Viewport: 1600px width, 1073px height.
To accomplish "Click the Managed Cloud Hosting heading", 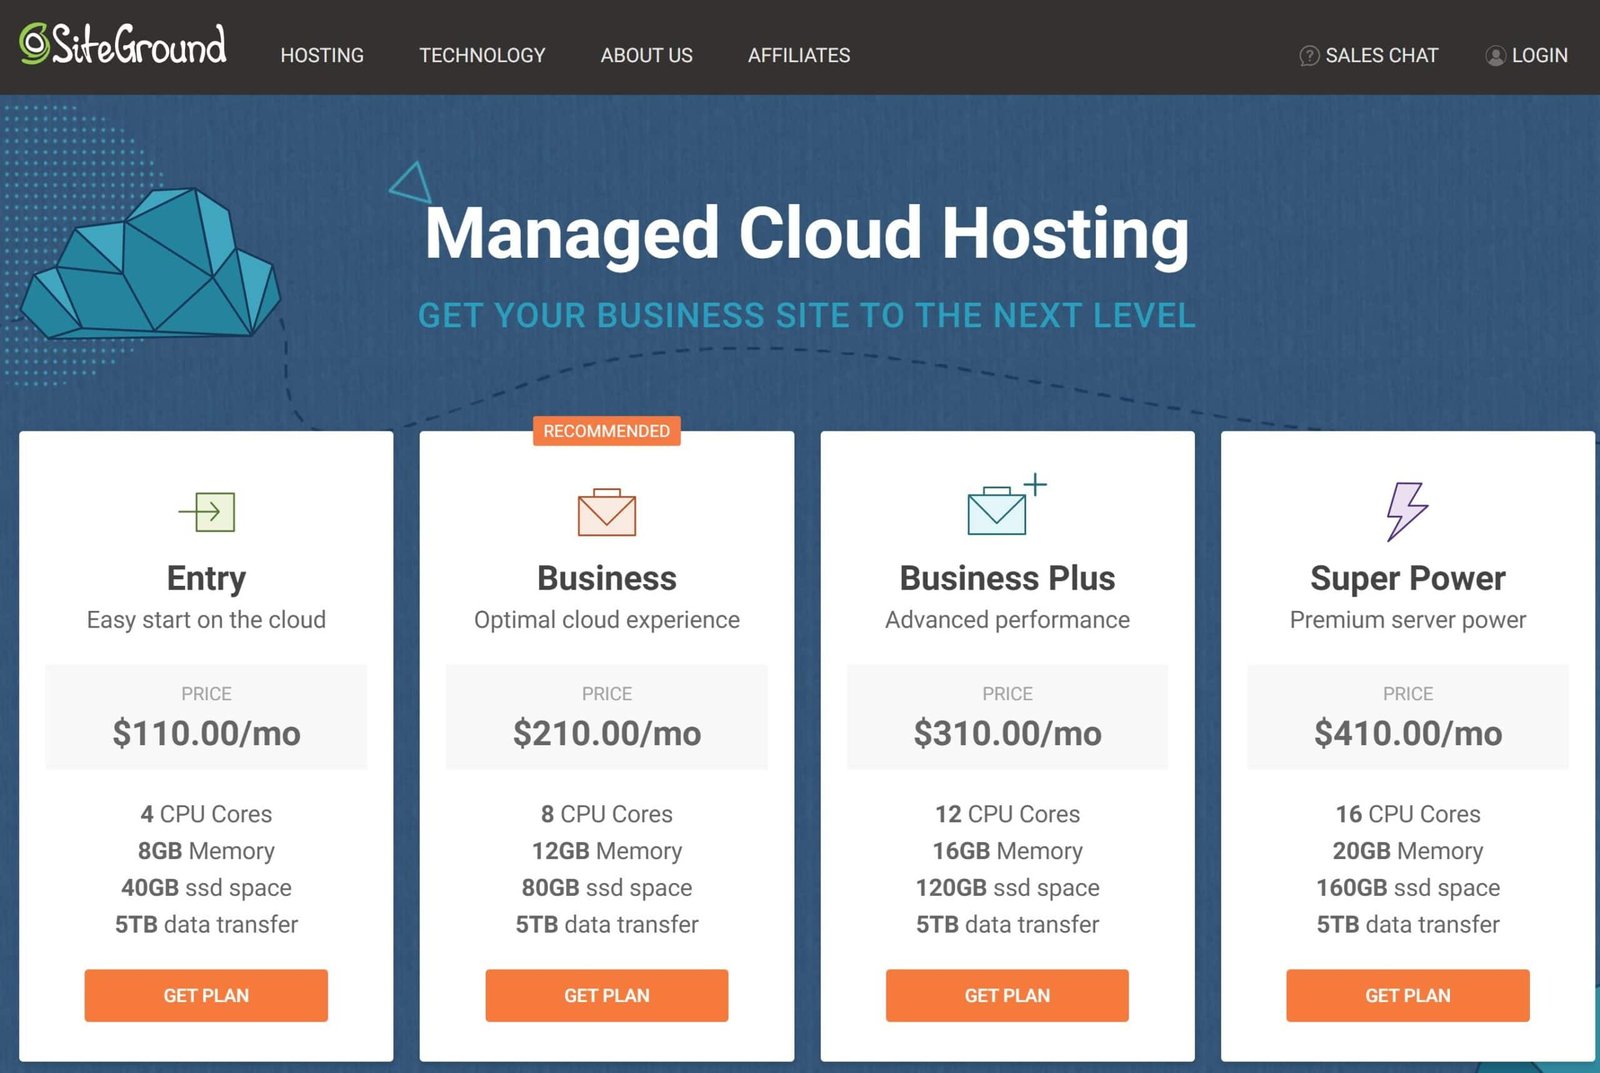I will coord(807,233).
